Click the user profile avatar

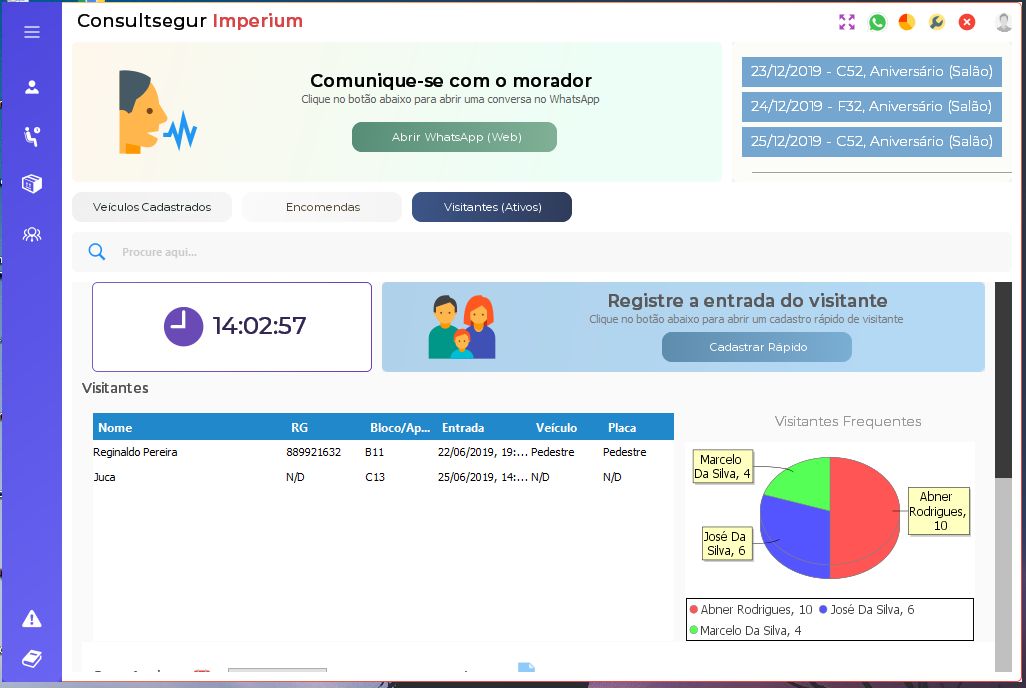tap(1003, 22)
